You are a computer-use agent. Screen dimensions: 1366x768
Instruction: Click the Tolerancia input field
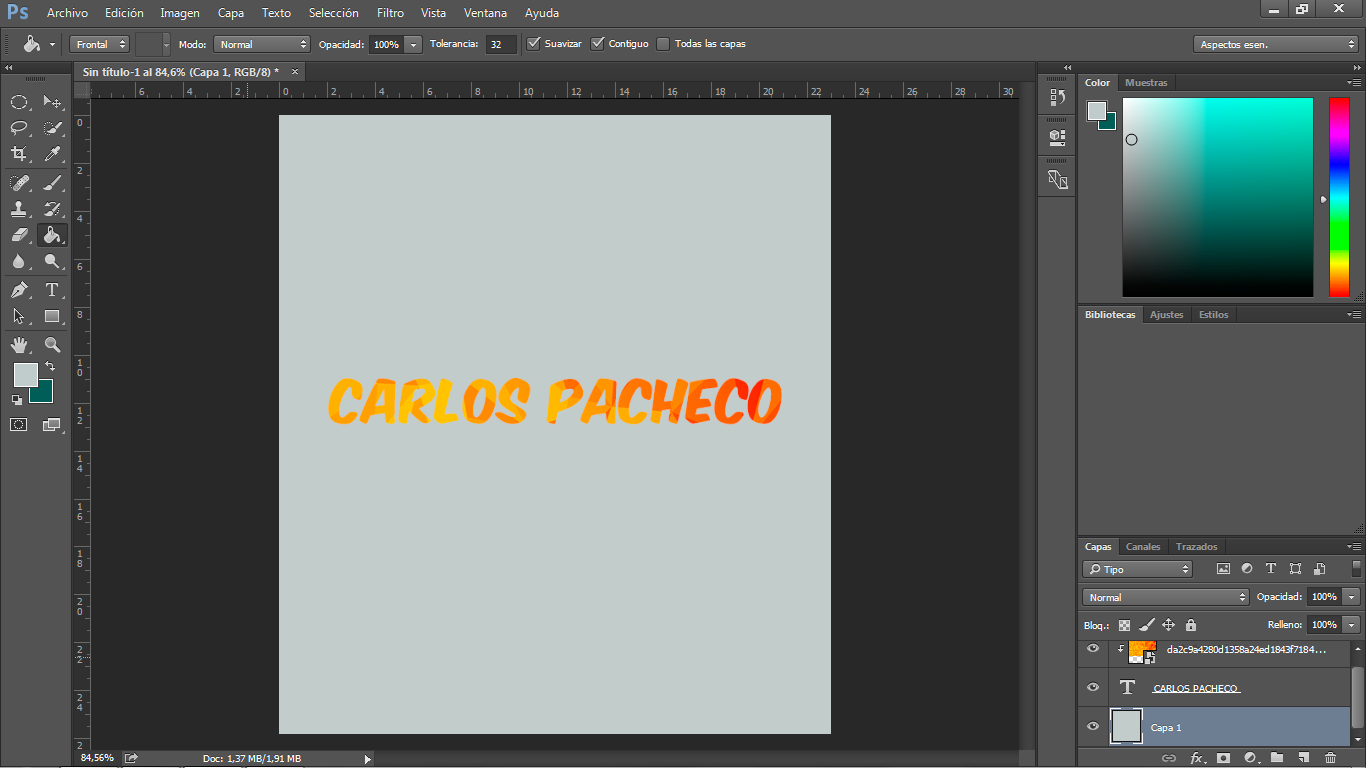click(x=501, y=44)
